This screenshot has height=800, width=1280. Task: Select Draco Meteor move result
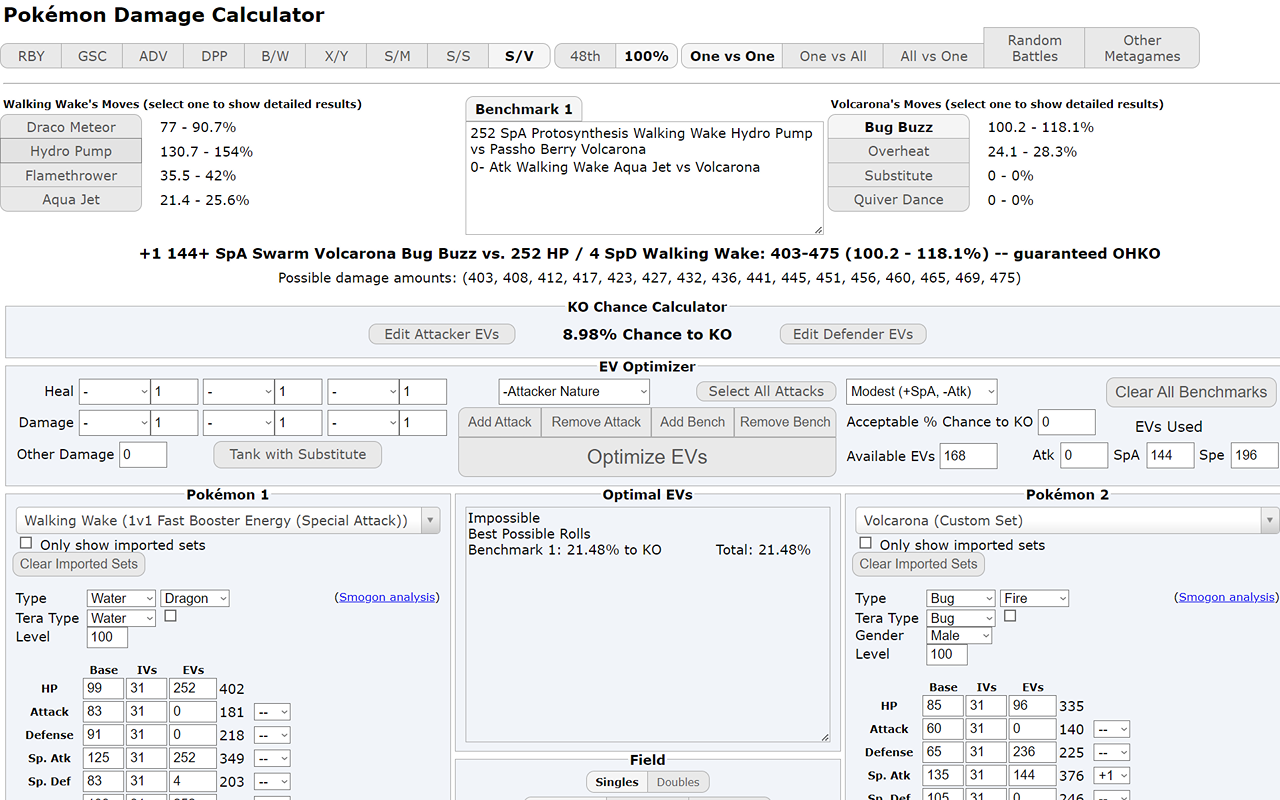click(x=71, y=127)
